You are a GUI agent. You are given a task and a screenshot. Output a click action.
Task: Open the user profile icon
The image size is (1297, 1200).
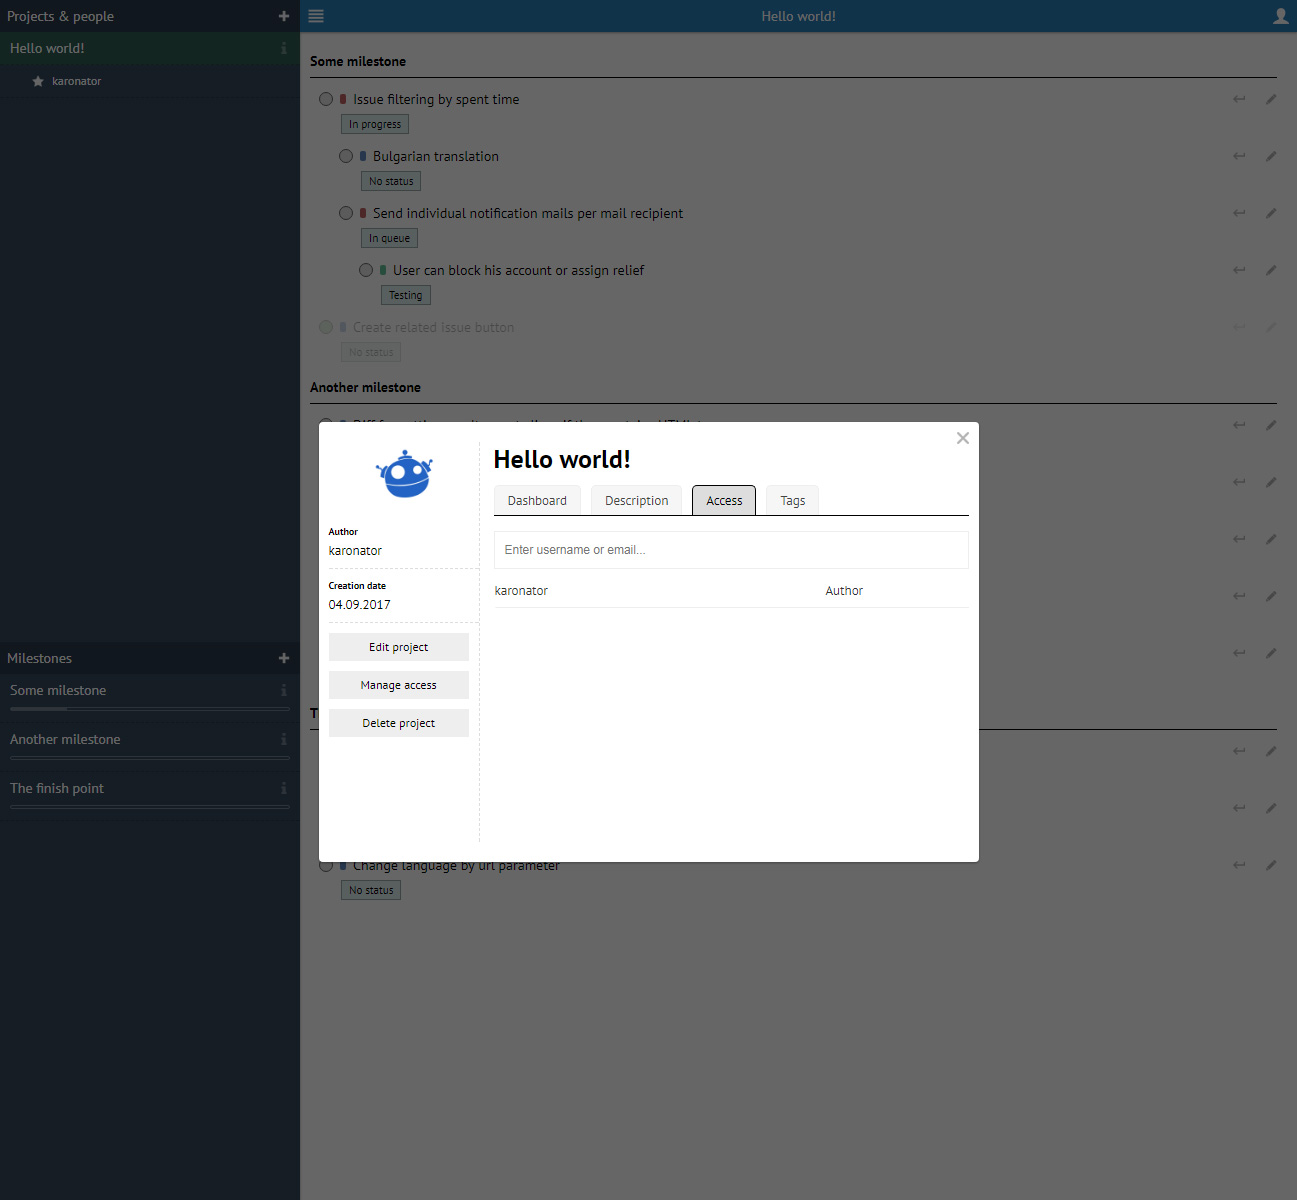click(1280, 16)
